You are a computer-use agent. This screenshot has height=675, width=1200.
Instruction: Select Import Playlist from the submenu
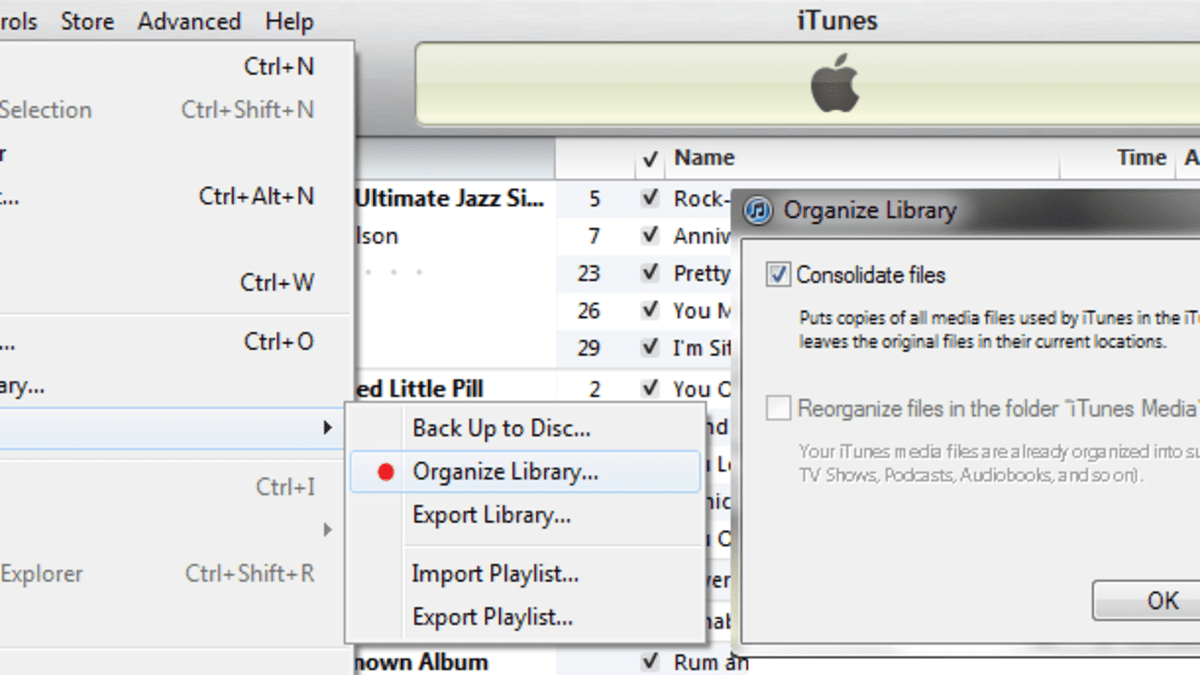495,573
